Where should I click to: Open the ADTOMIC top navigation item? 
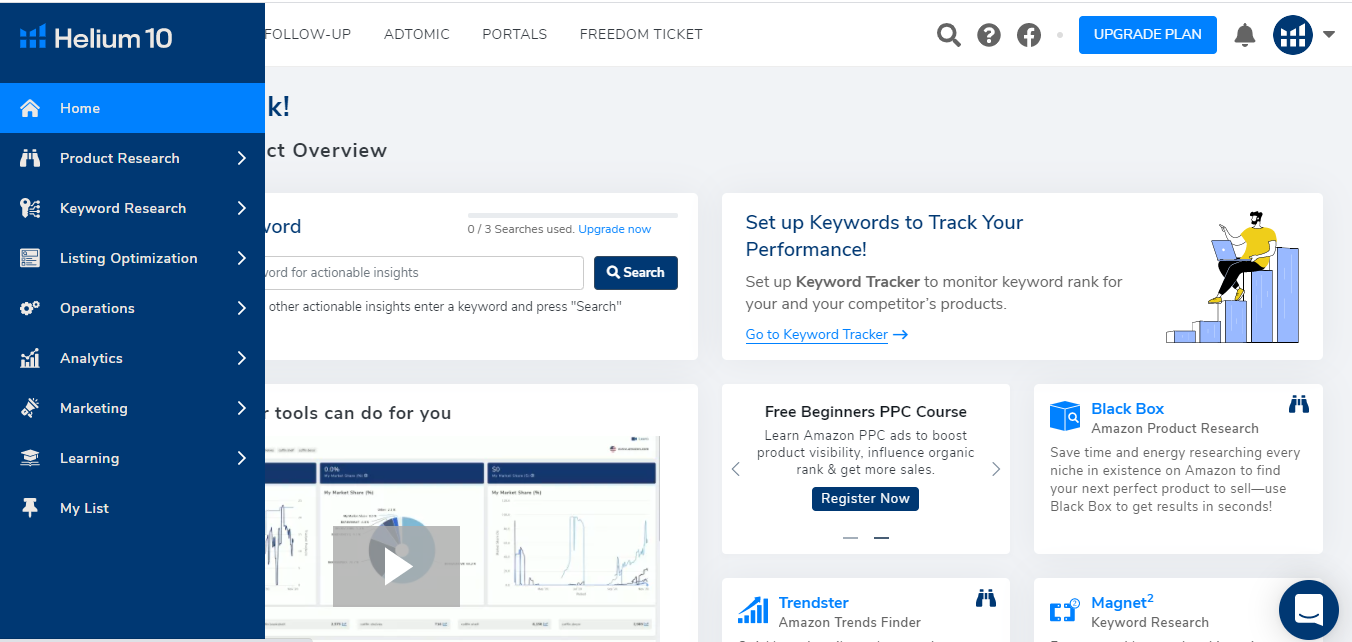(x=417, y=34)
